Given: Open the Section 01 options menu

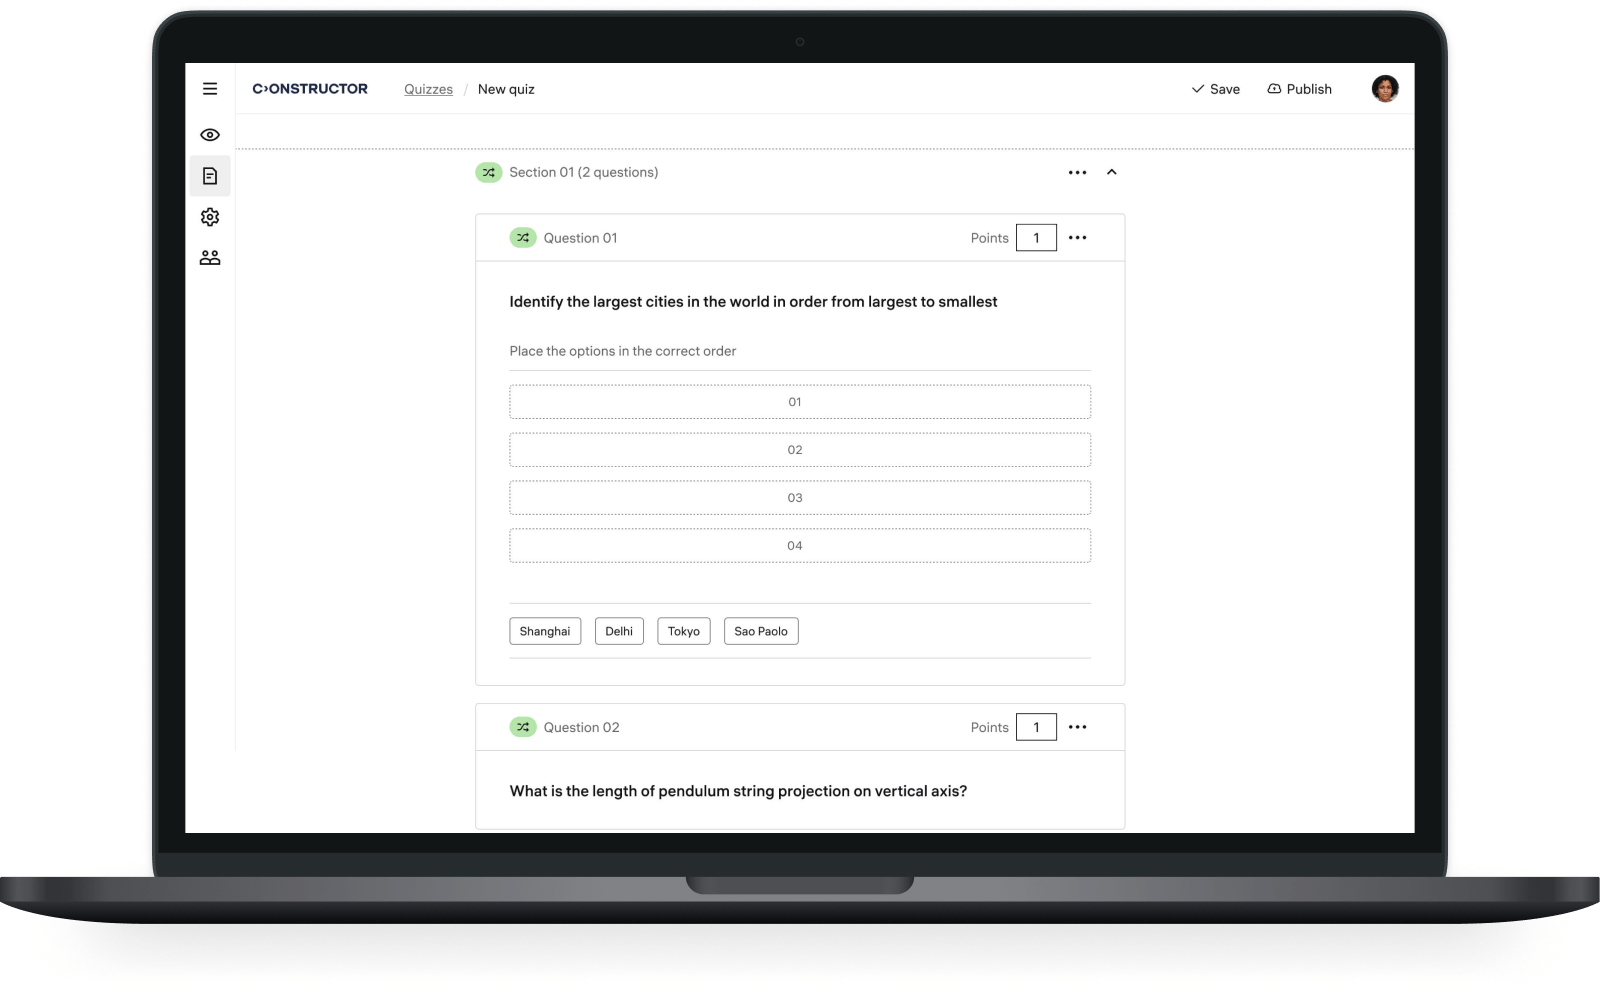Looking at the screenshot, I should tap(1077, 172).
